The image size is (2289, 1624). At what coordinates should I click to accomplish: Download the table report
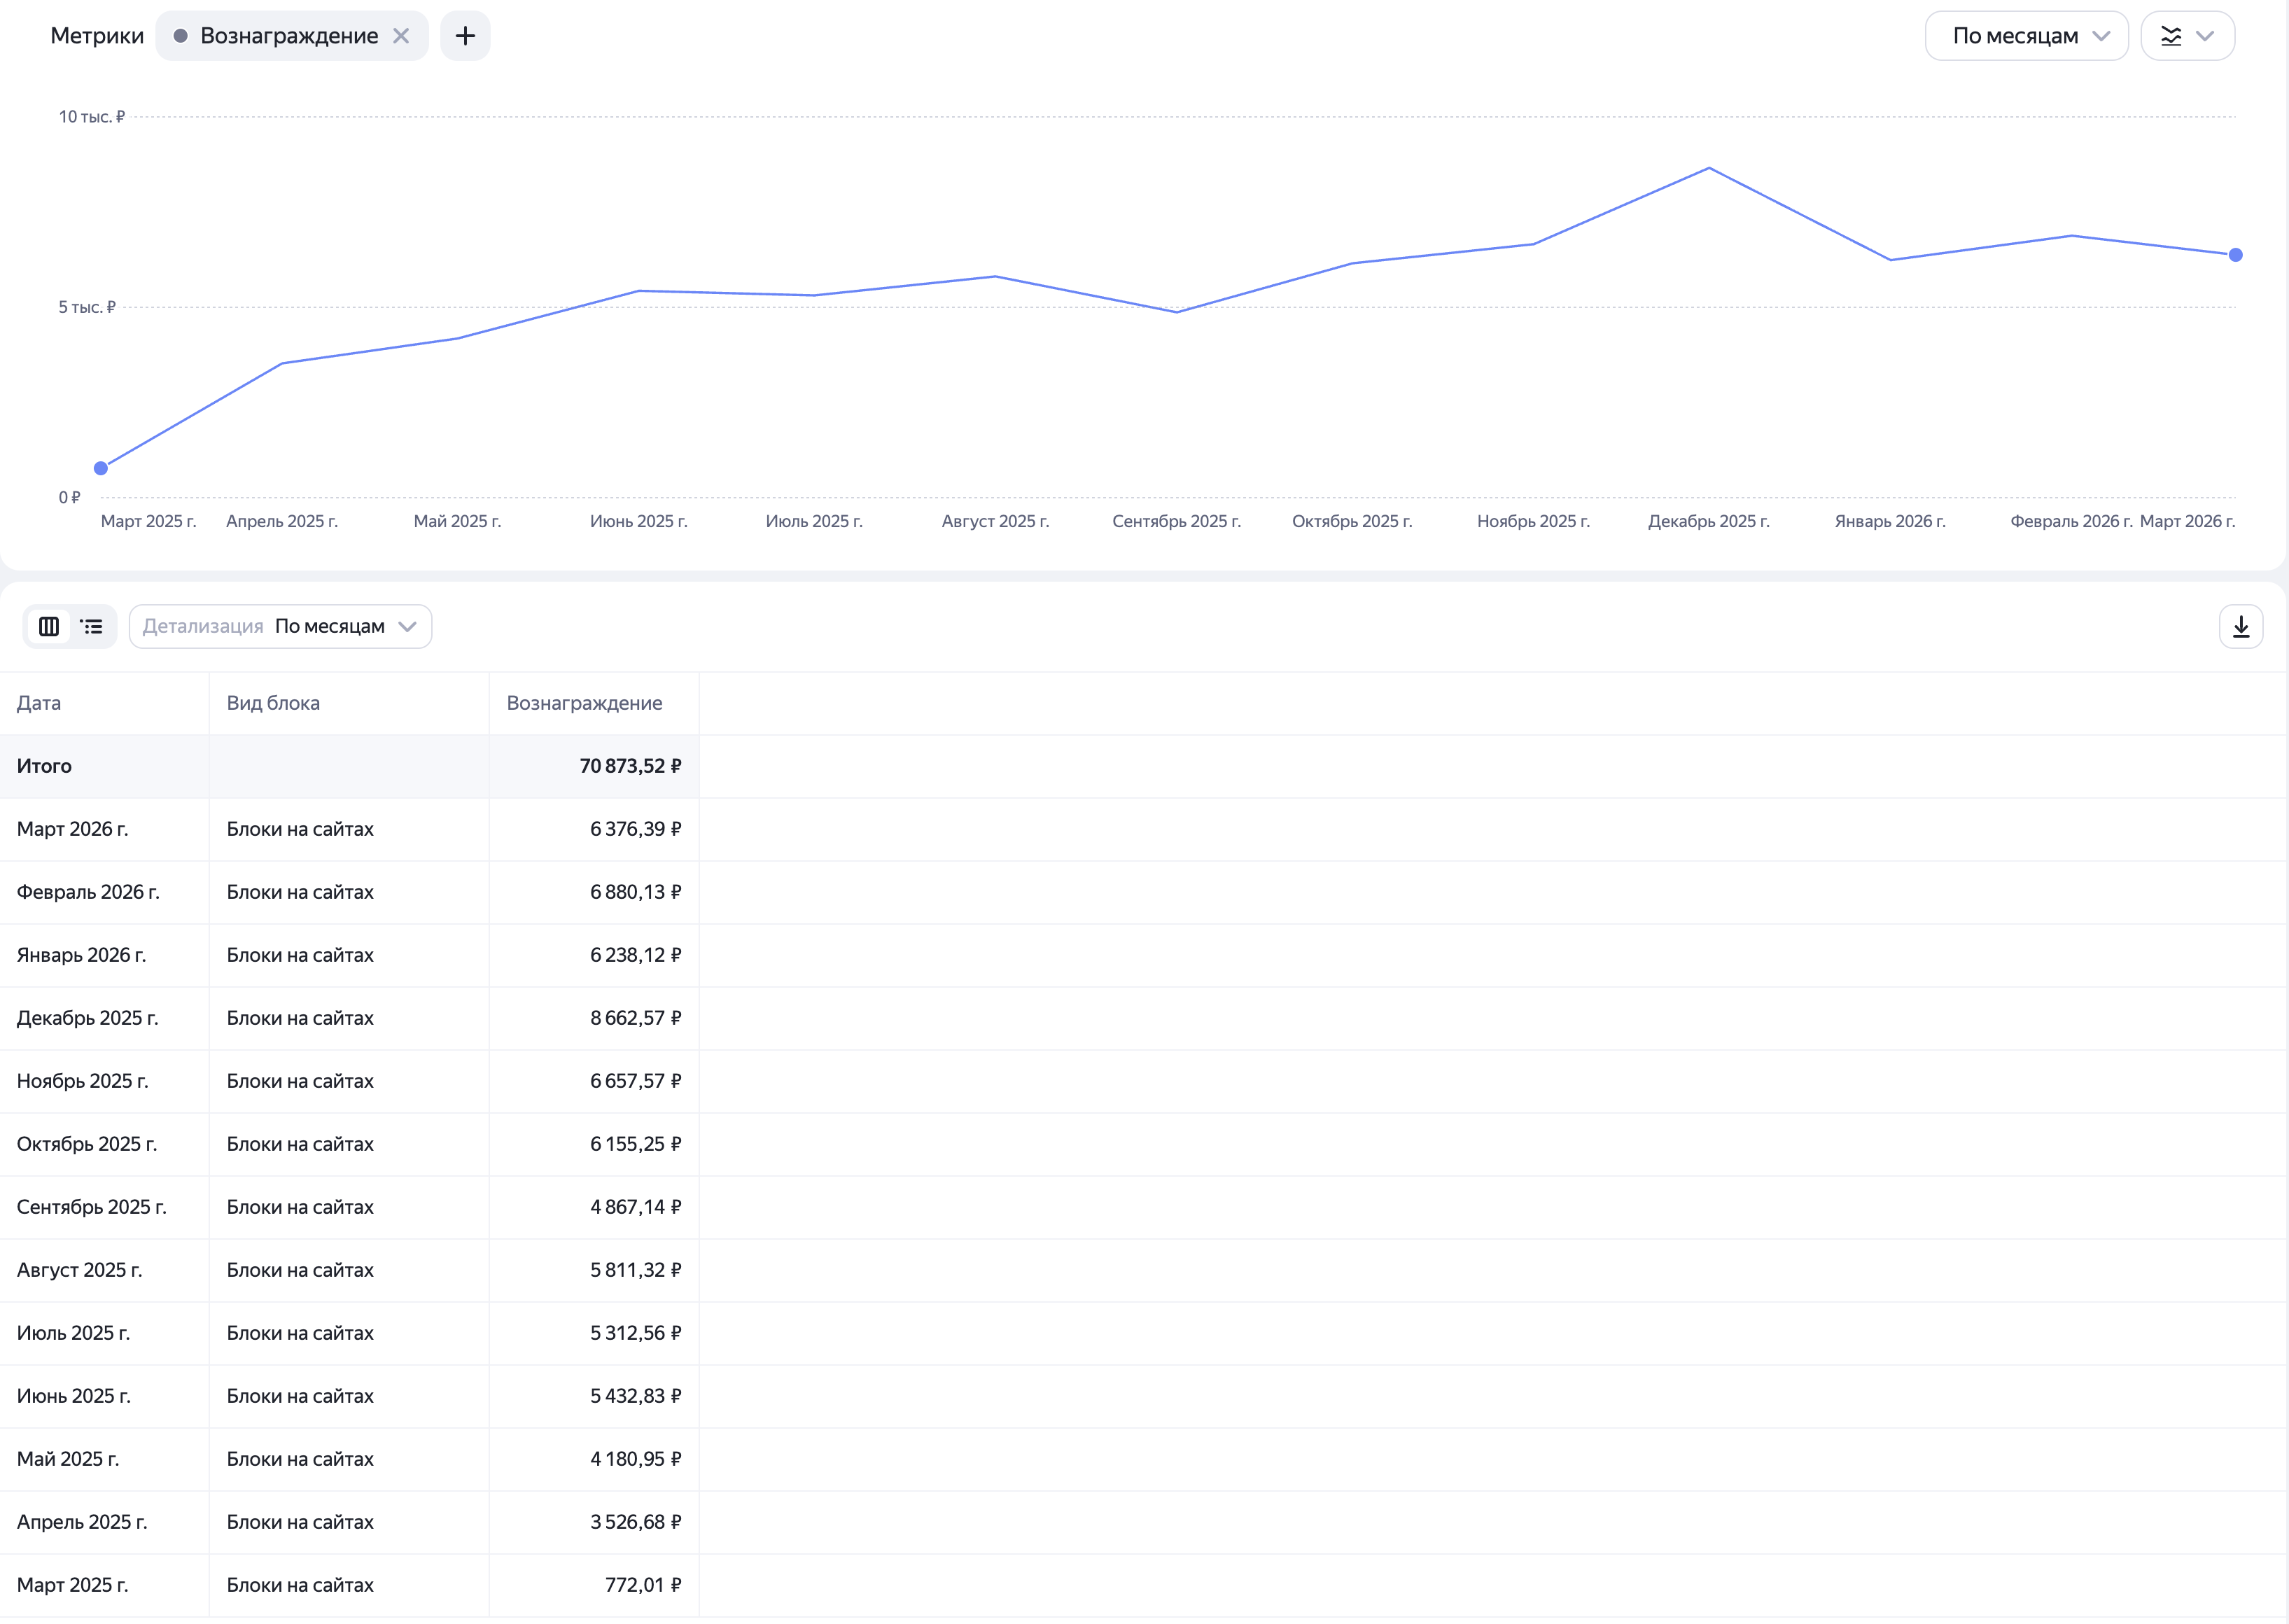point(2240,626)
